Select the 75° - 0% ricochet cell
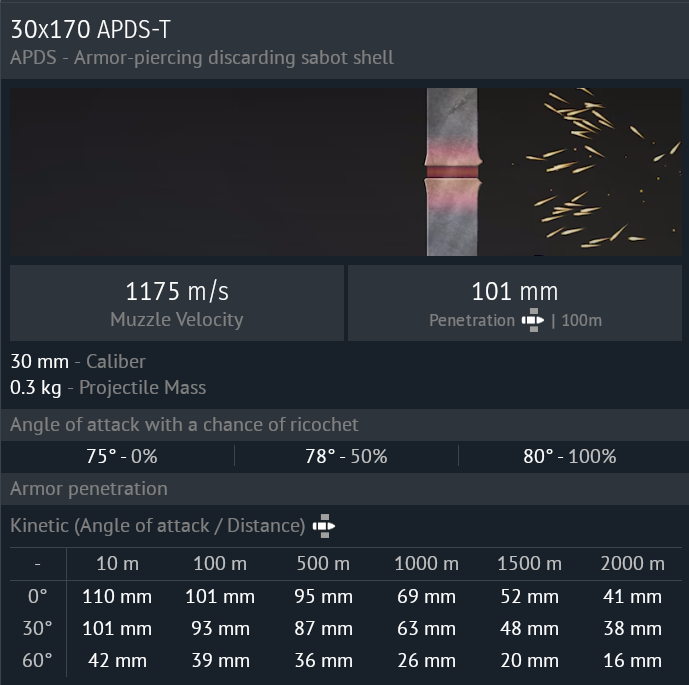Screen dimensions: 689x685 pos(122,456)
